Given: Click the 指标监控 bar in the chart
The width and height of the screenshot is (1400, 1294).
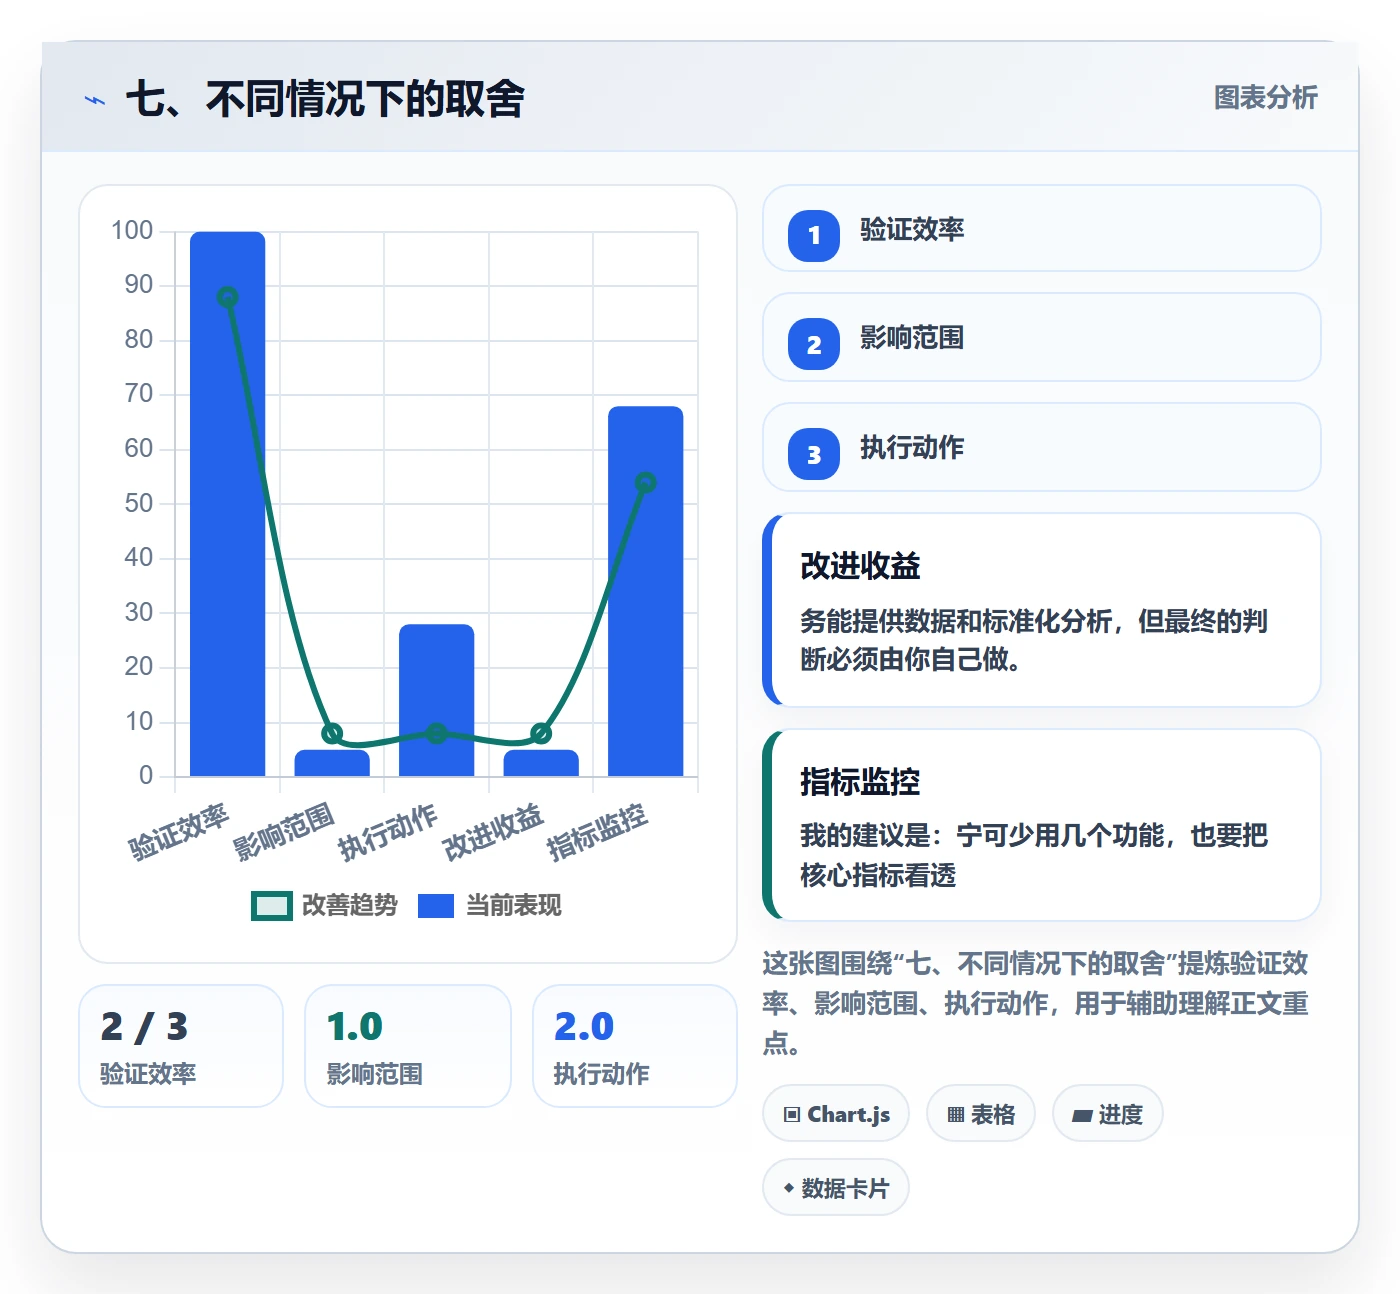Looking at the screenshot, I should click(x=646, y=591).
